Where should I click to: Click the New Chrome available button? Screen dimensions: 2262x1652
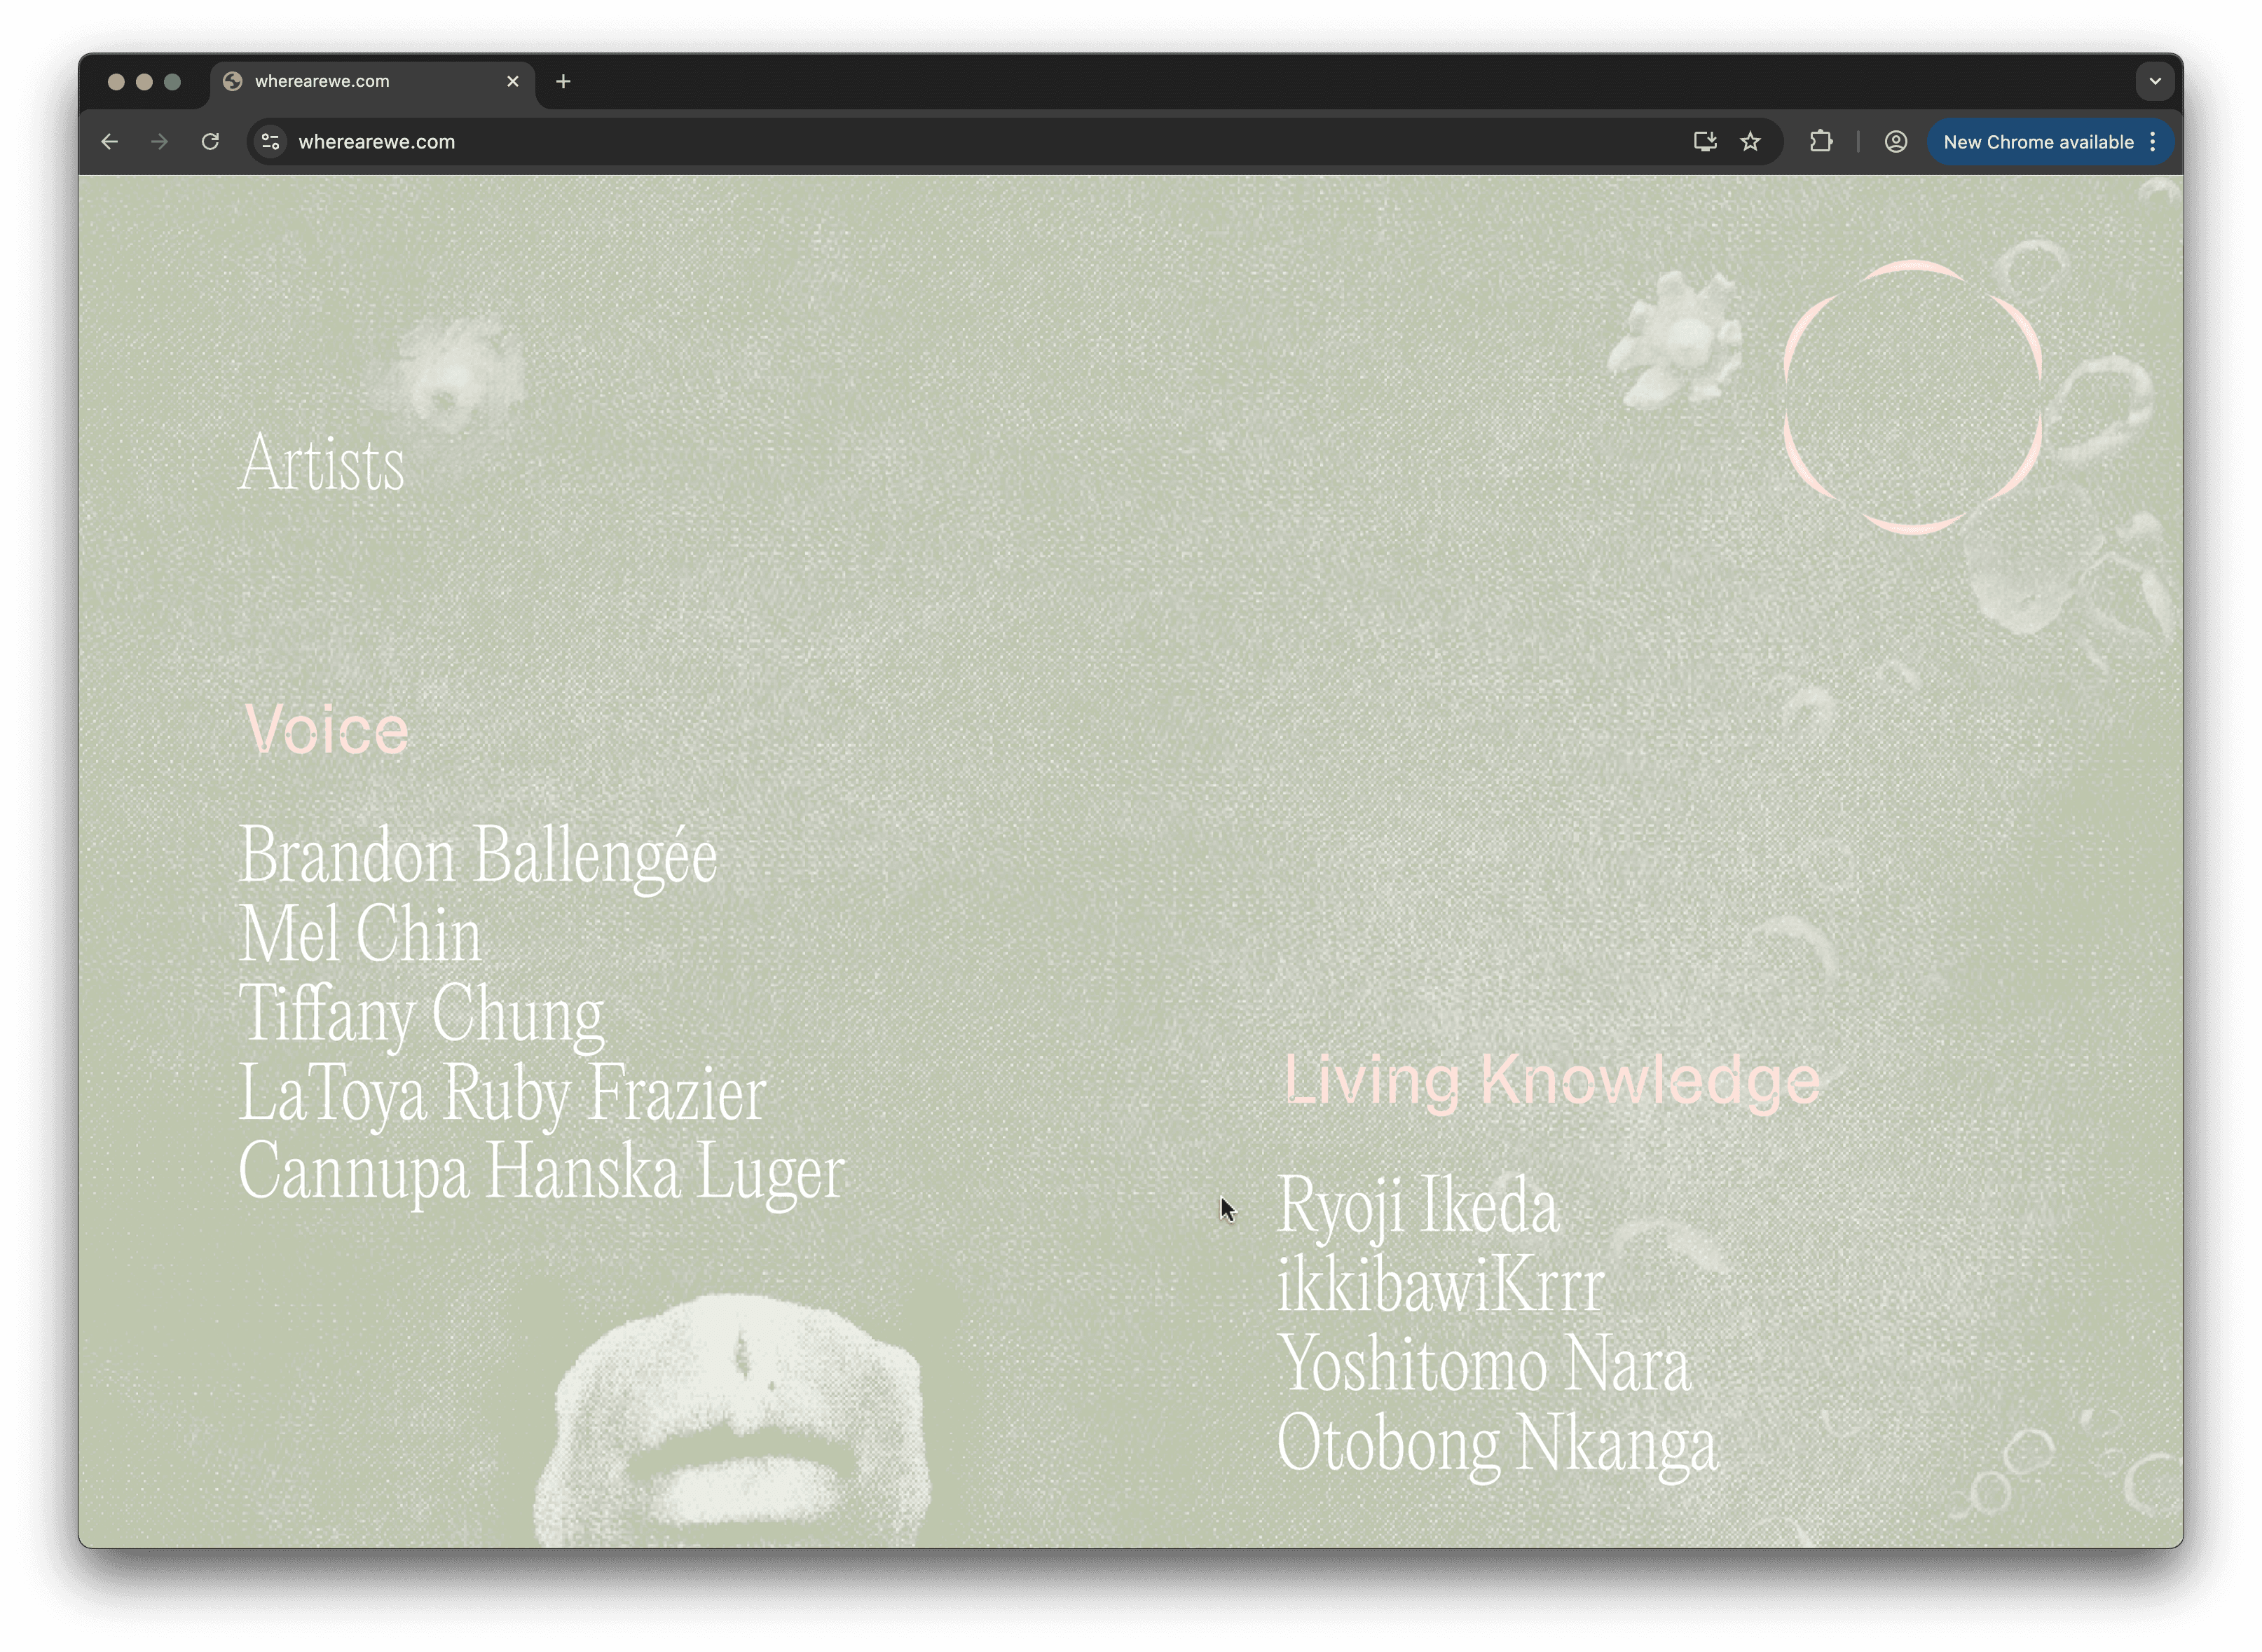coord(2037,142)
